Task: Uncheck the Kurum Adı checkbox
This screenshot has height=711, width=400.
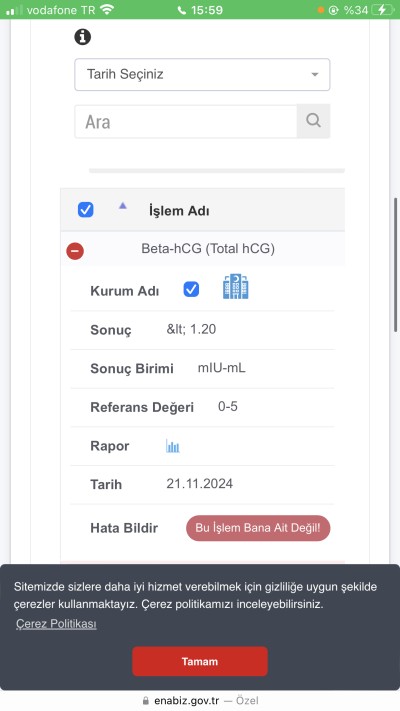Action: pyautogui.click(x=191, y=289)
